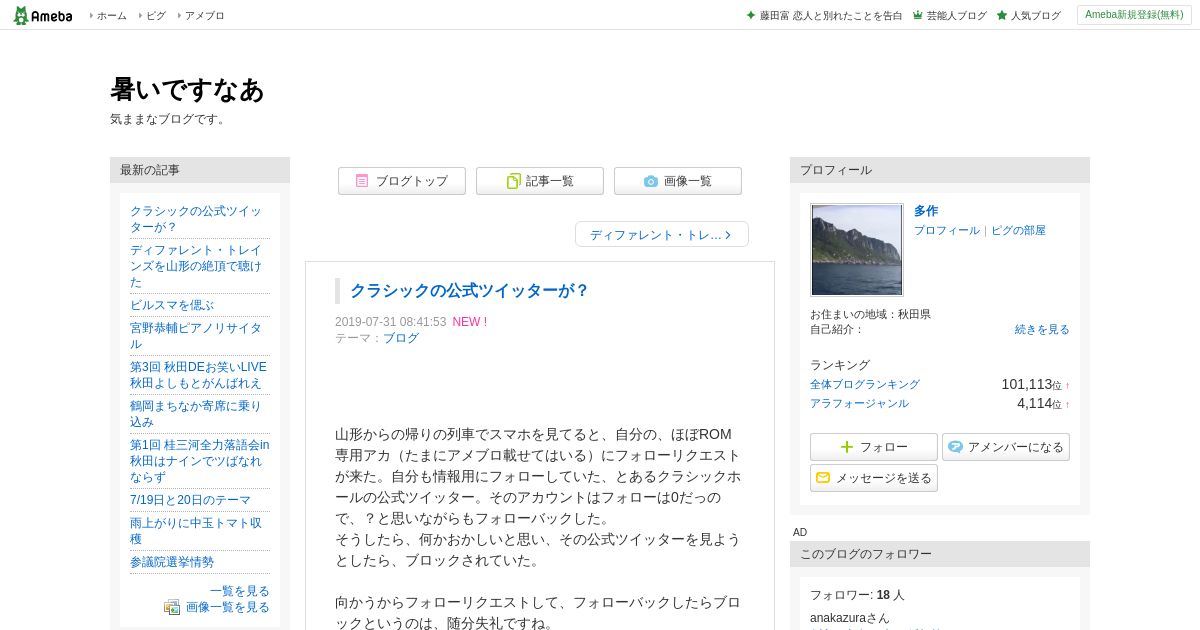The width and height of the screenshot is (1200, 630).
Task: Click 記事一覧 tab button
Action: 540,181
